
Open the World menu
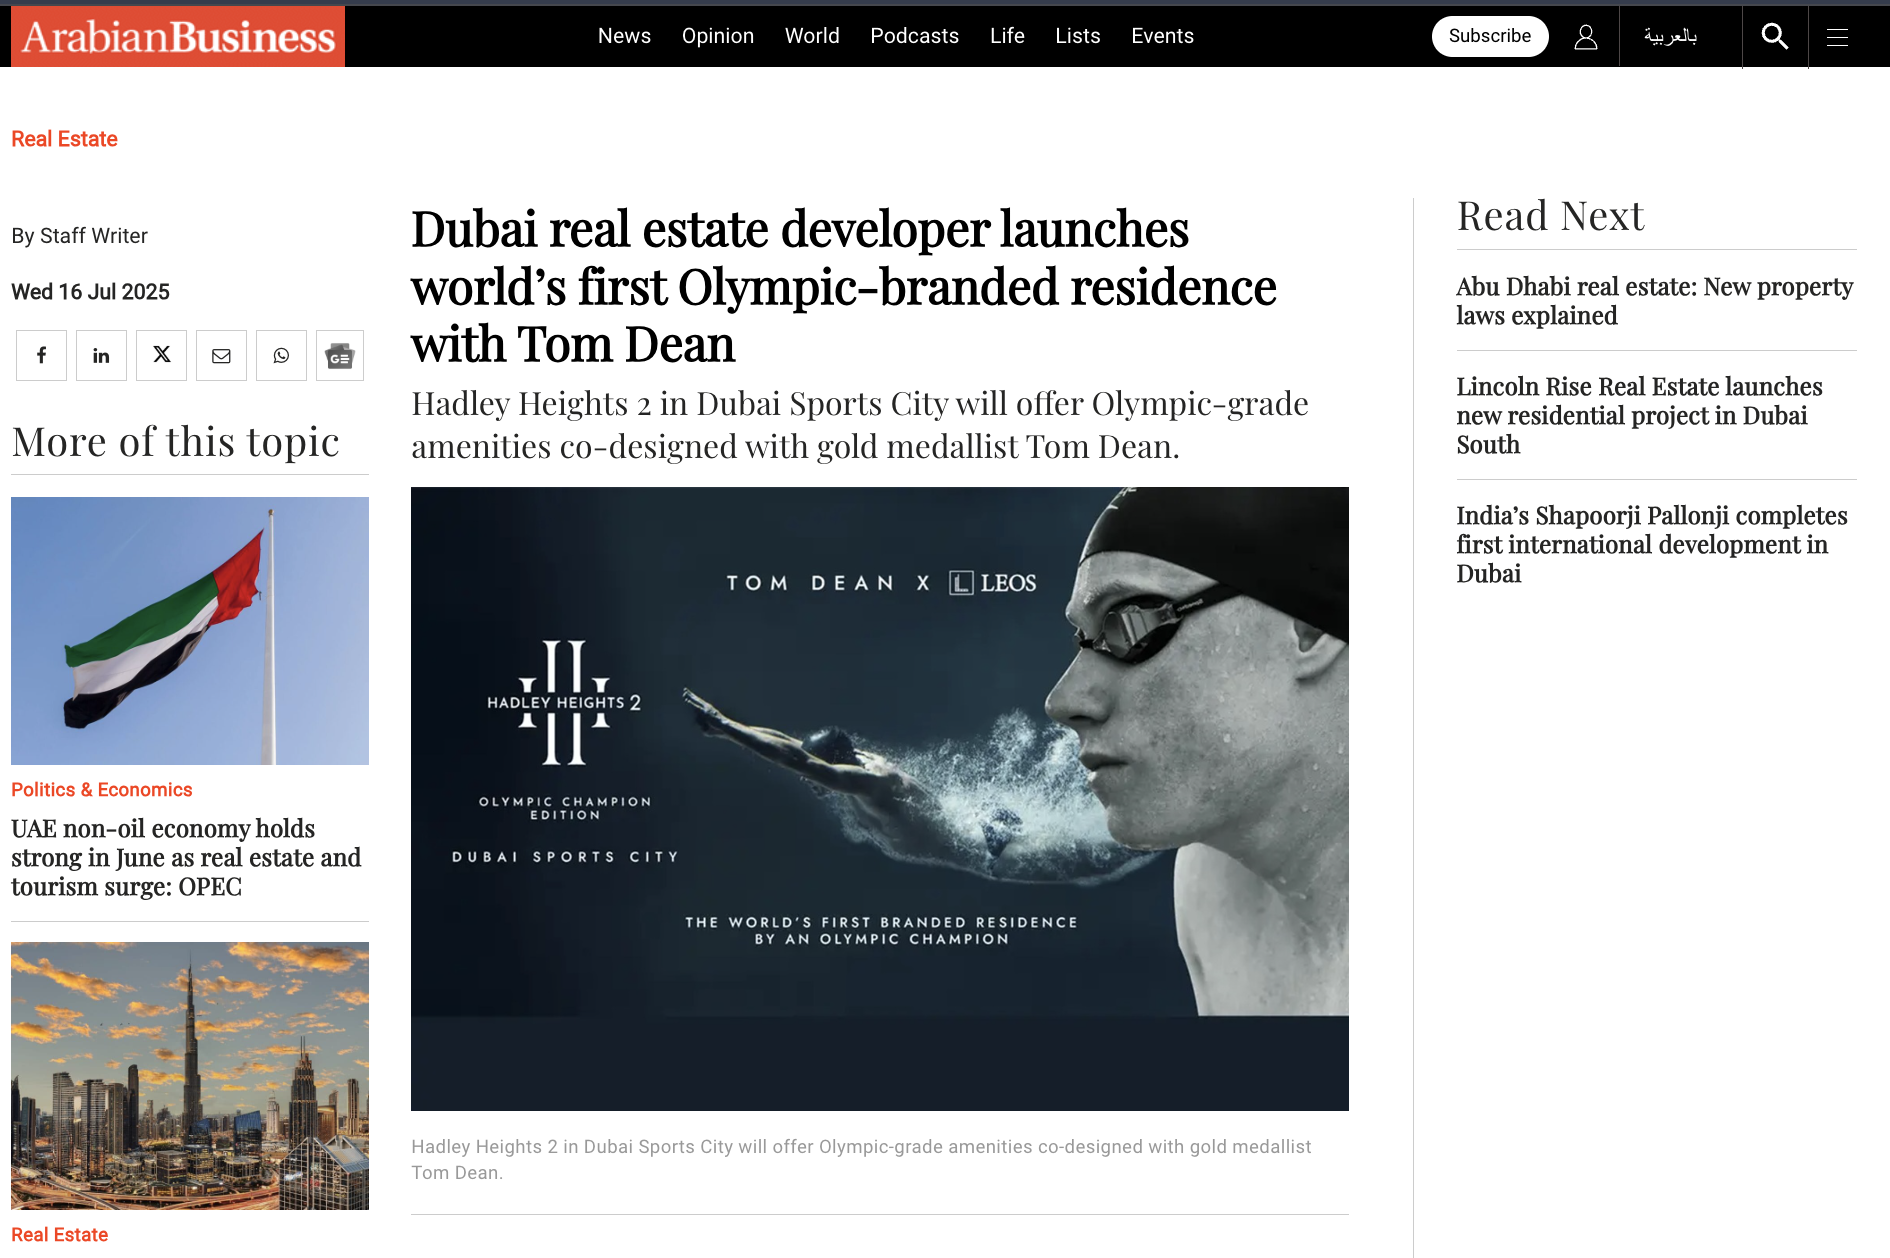[812, 36]
